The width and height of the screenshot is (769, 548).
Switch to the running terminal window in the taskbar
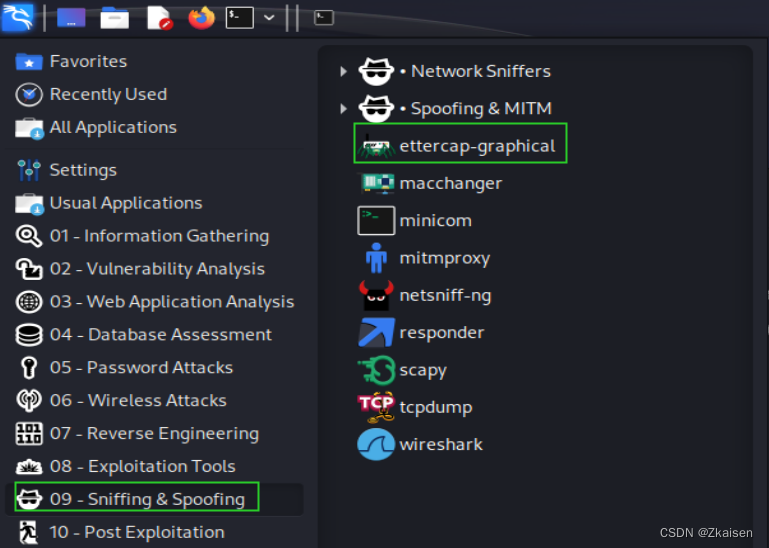coord(324,18)
